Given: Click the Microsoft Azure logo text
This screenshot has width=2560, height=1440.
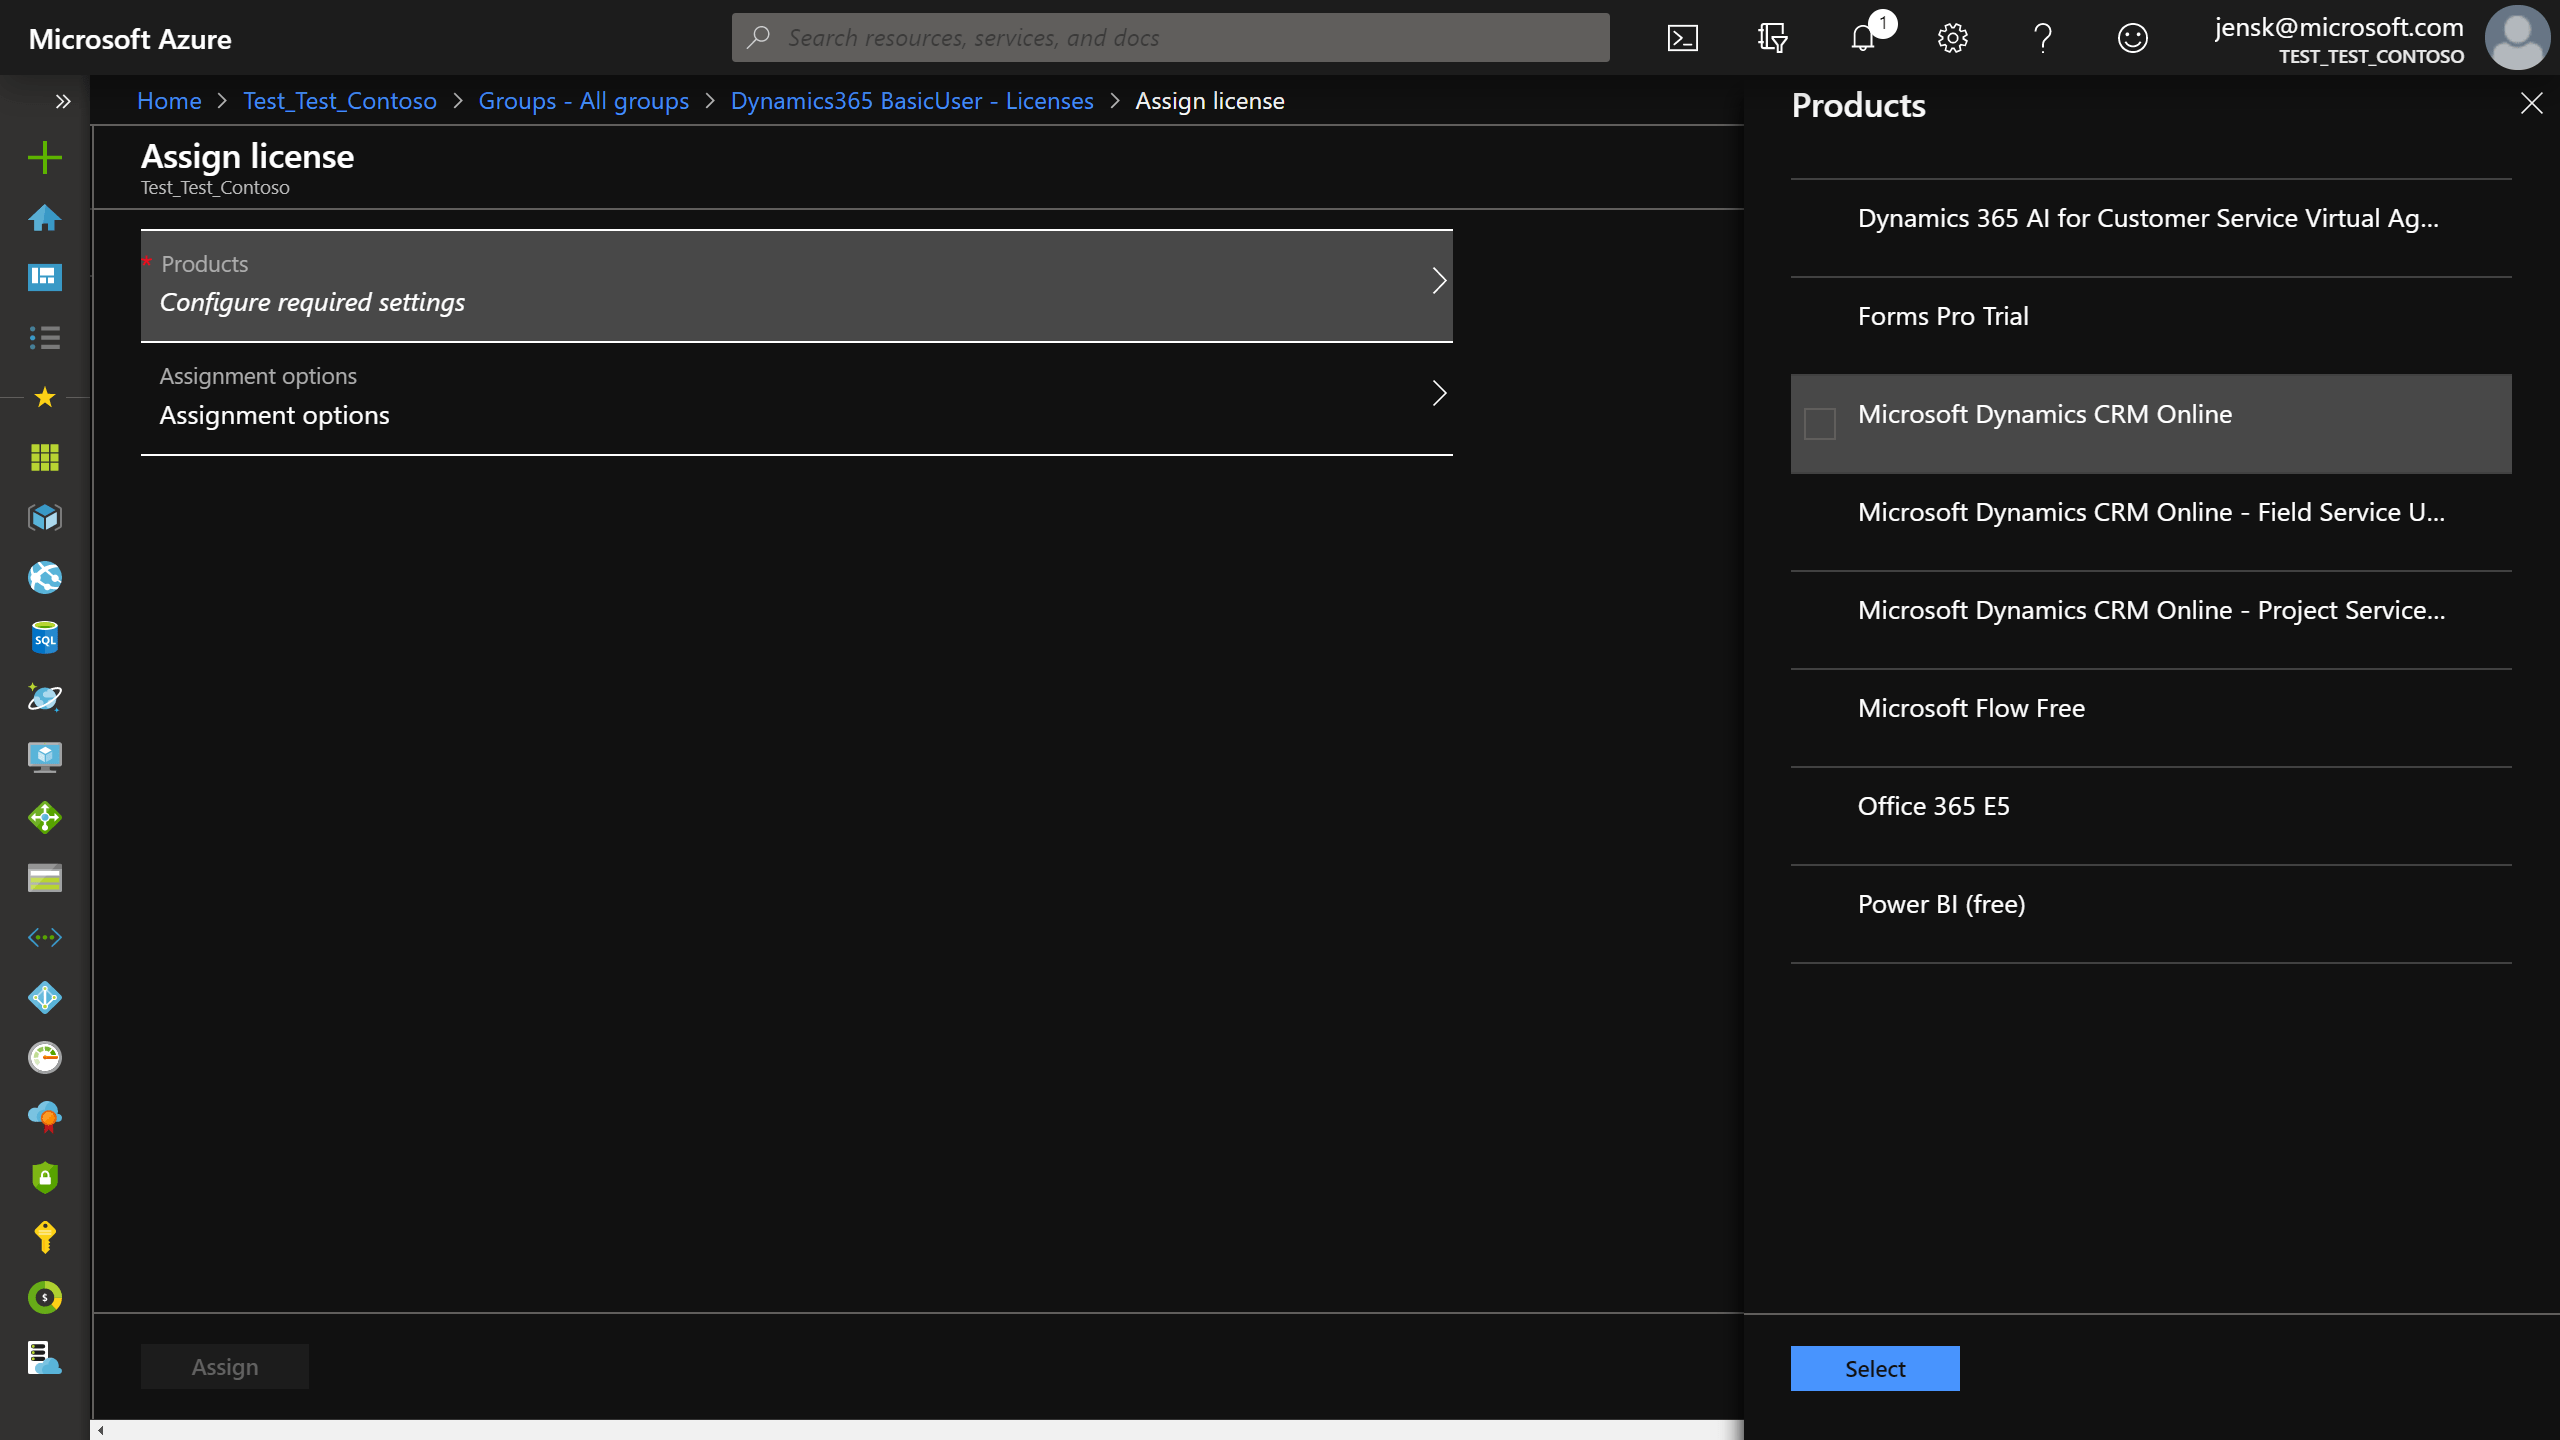Looking at the screenshot, I should click(130, 39).
